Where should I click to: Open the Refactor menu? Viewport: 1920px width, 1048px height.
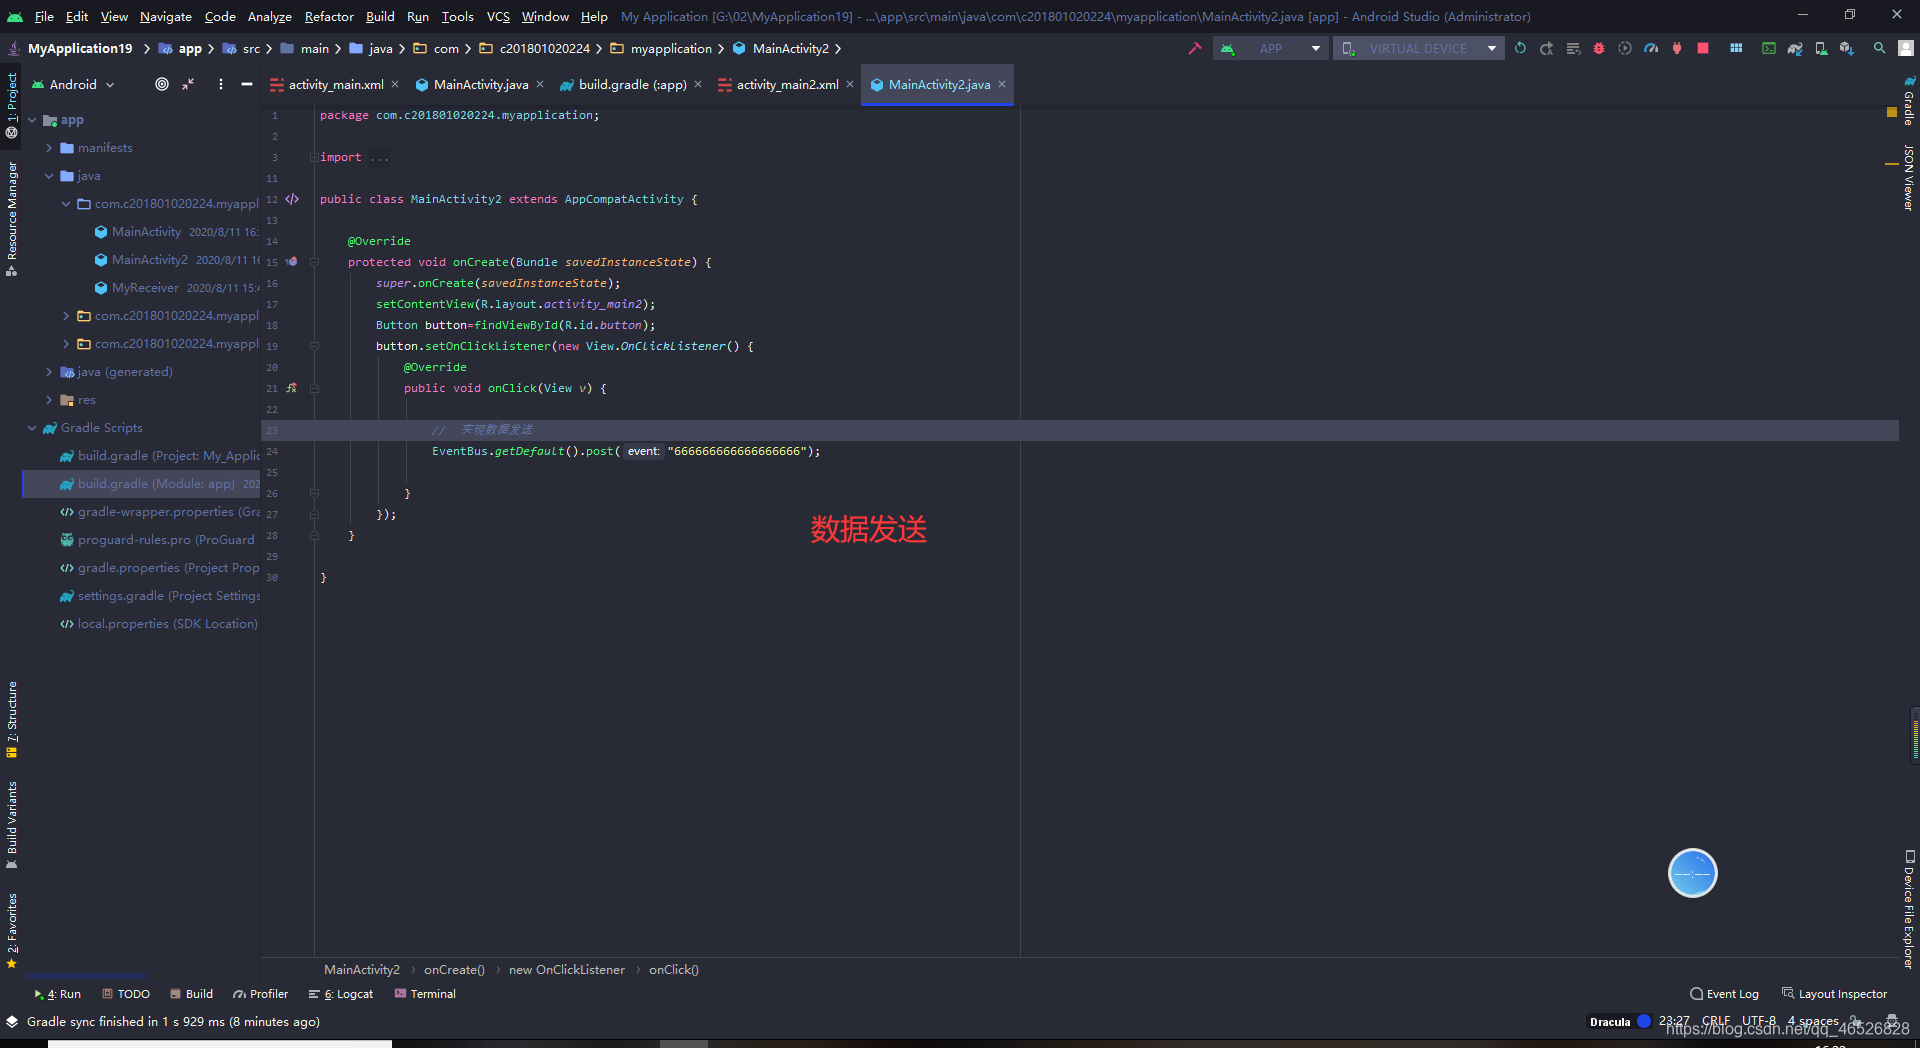(x=329, y=16)
